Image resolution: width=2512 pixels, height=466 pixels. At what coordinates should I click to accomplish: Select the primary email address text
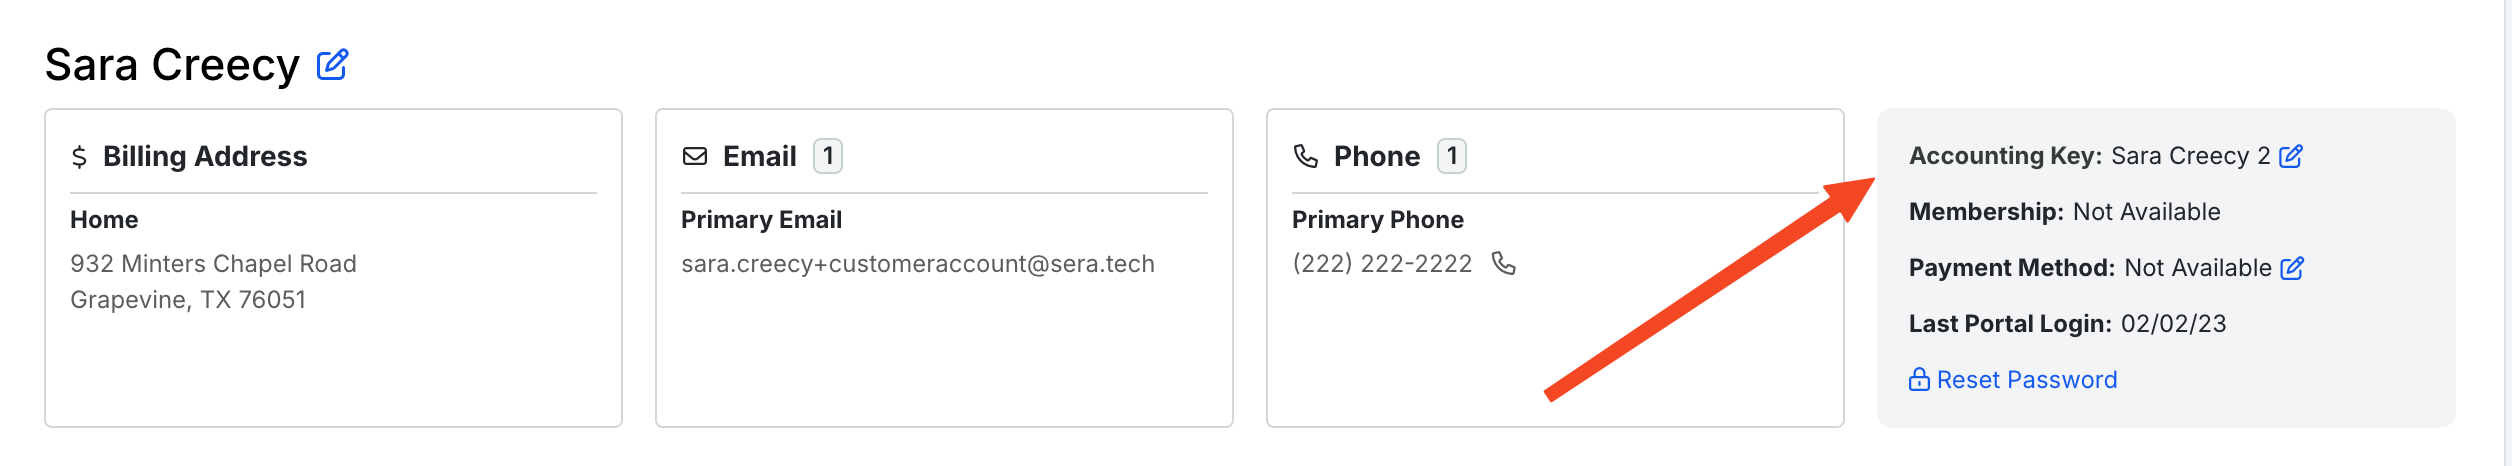(x=918, y=264)
